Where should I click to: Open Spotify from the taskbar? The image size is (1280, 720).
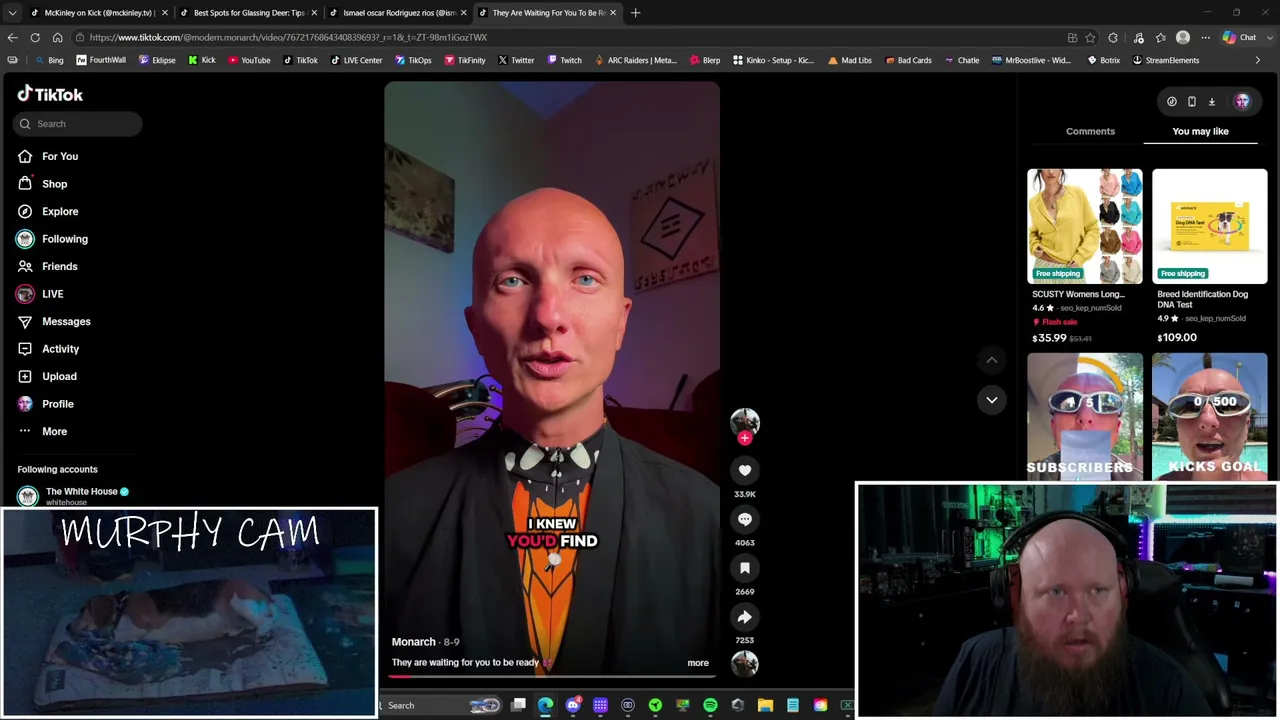click(710, 705)
